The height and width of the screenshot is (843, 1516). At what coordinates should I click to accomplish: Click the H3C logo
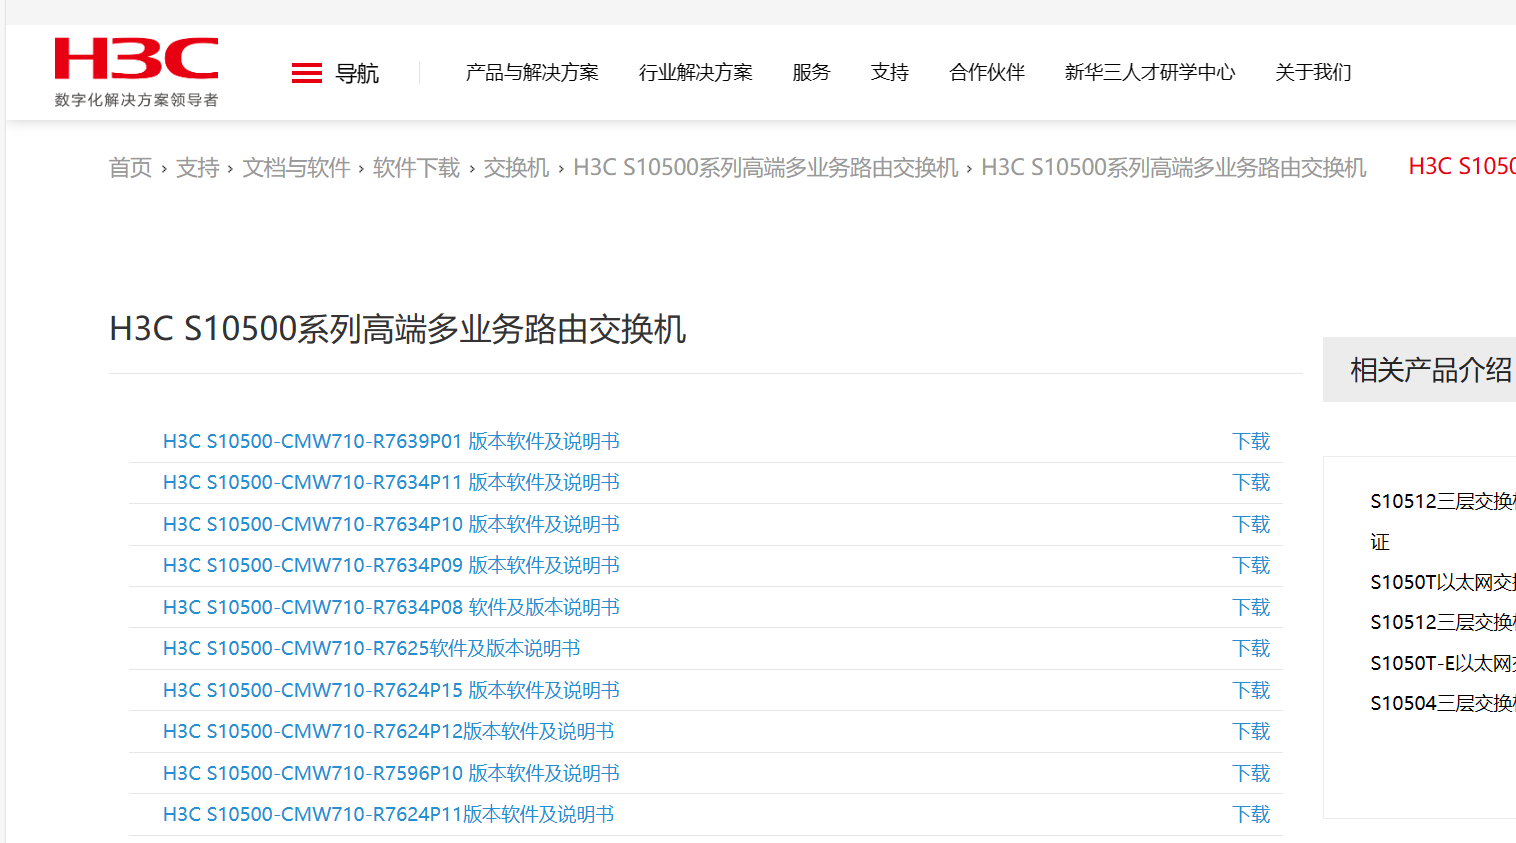coord(136,72)
